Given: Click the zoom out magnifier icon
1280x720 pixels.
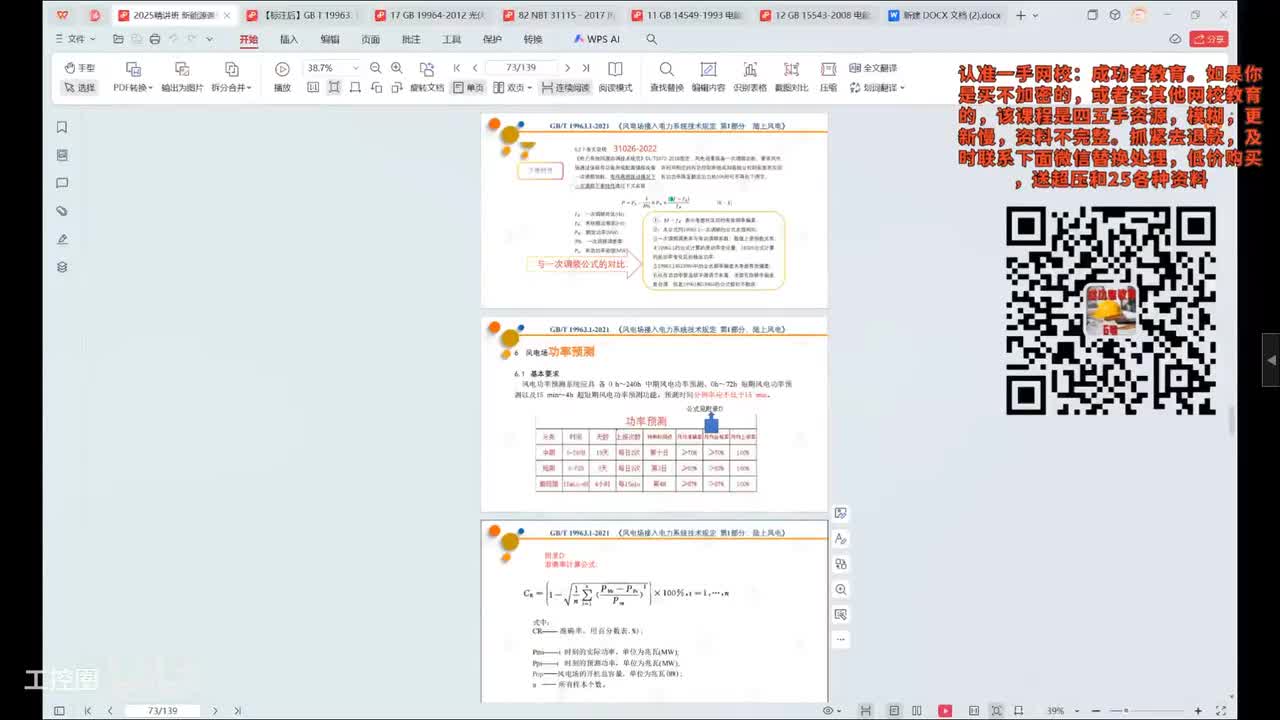Looking at the screenshot, I should pos(375,68).
